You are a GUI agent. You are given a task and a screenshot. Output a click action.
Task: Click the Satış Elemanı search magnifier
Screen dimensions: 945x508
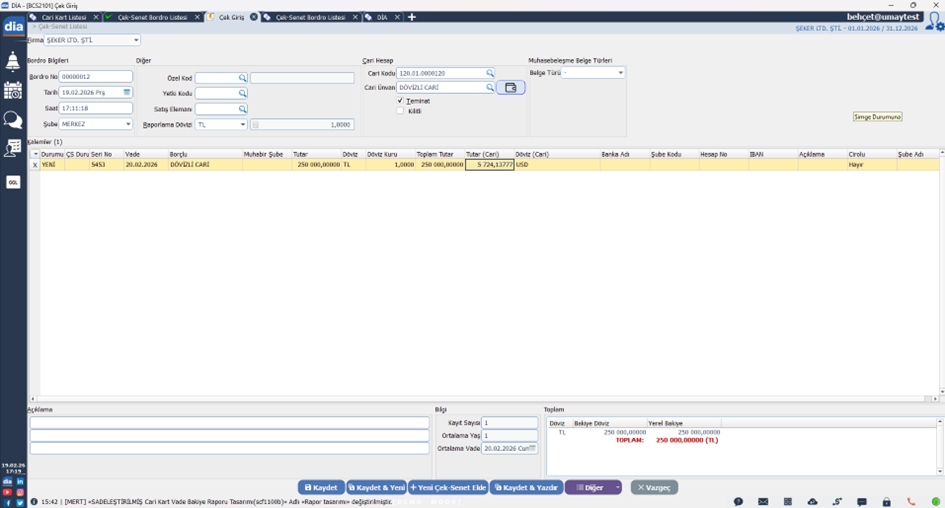(x=242, y=109)
